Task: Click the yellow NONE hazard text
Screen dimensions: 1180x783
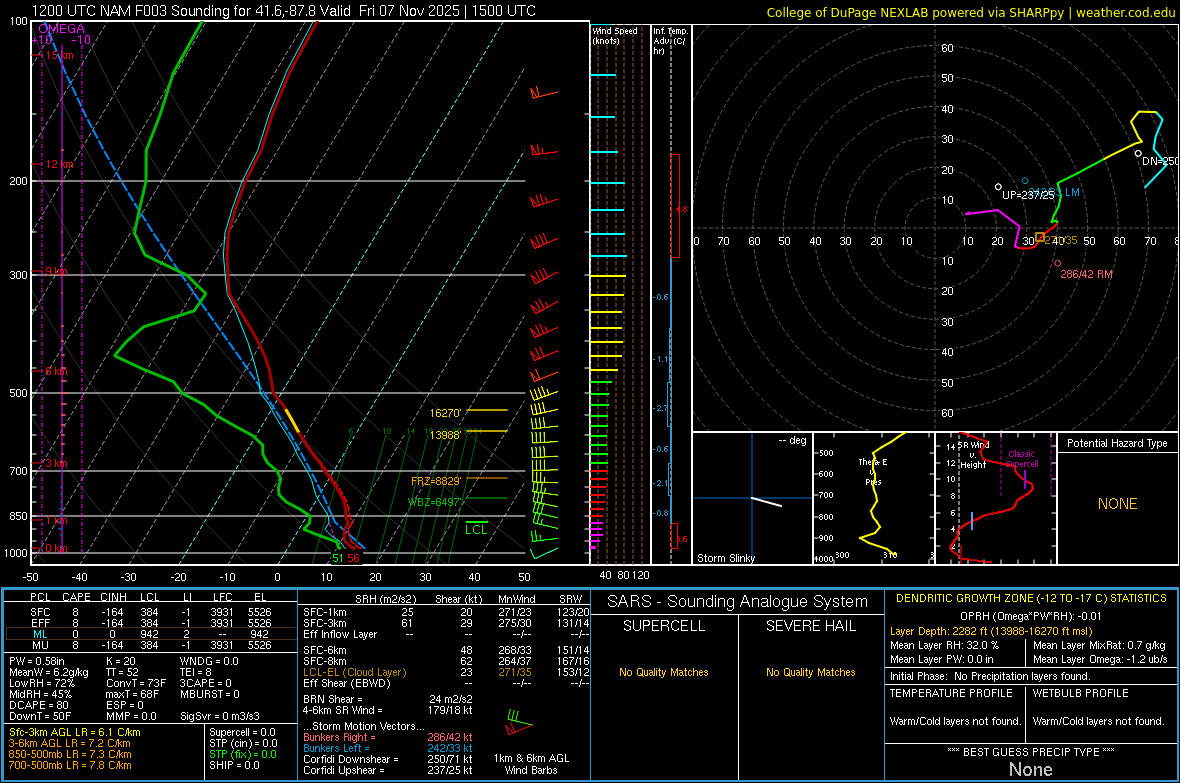Action: point(1117,504)
